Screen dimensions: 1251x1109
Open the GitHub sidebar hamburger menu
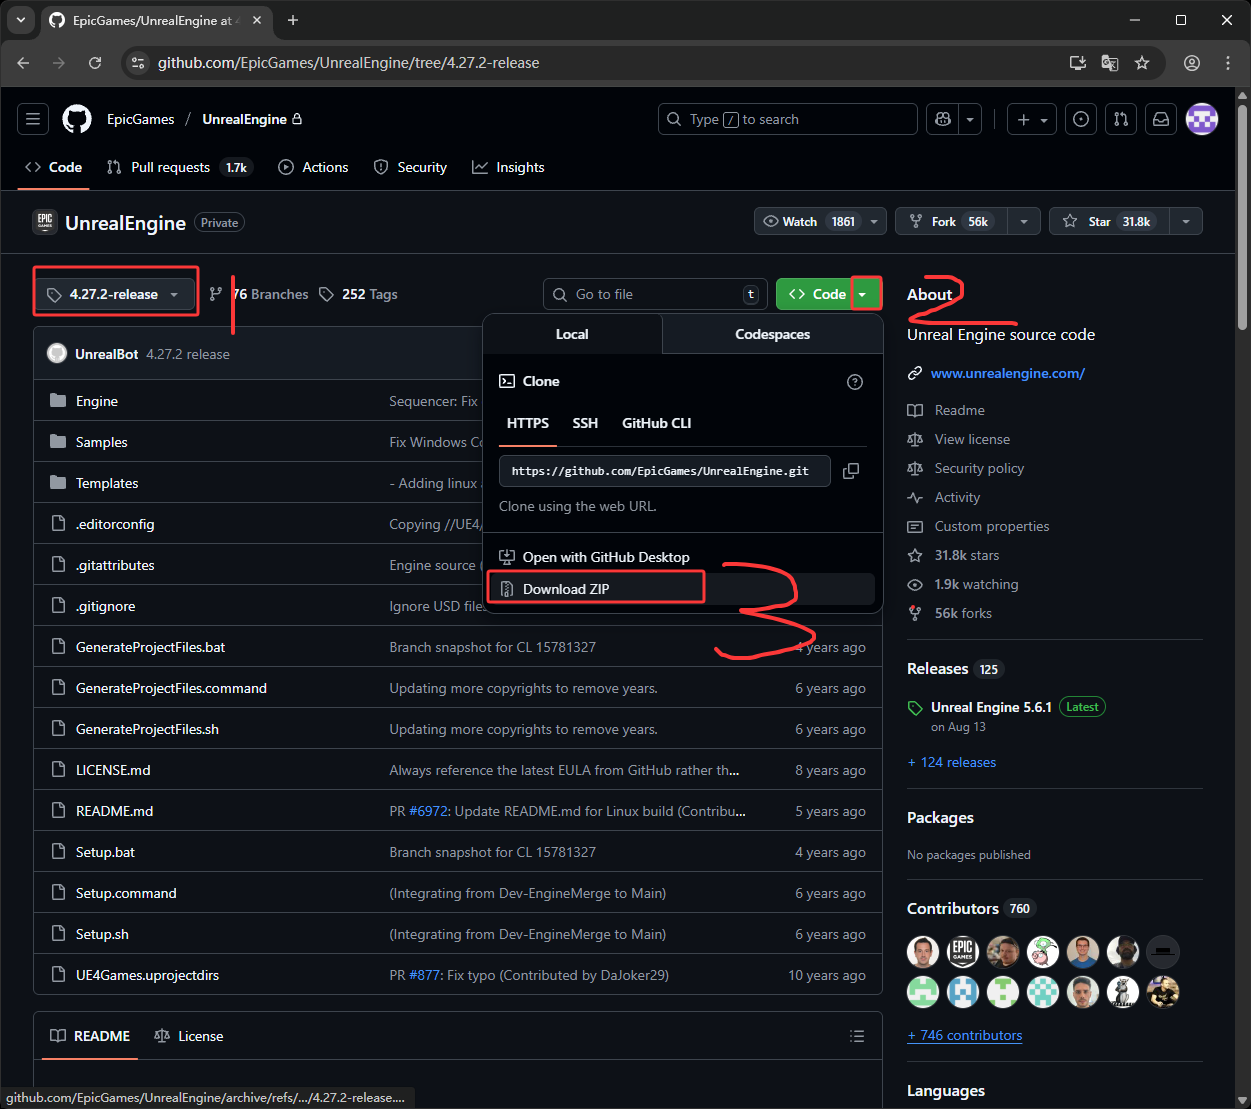coord(33,119)
